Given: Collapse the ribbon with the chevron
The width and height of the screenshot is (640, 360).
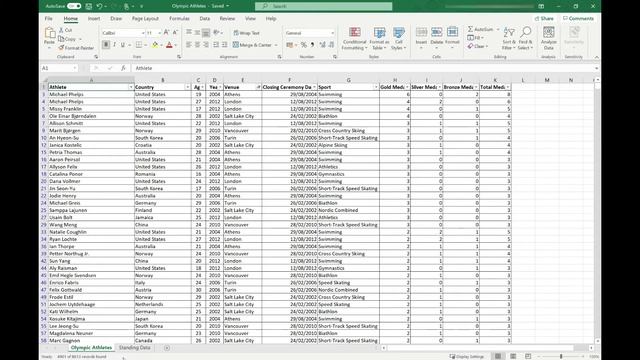Looking at the screenshot, I should [596, 57].
